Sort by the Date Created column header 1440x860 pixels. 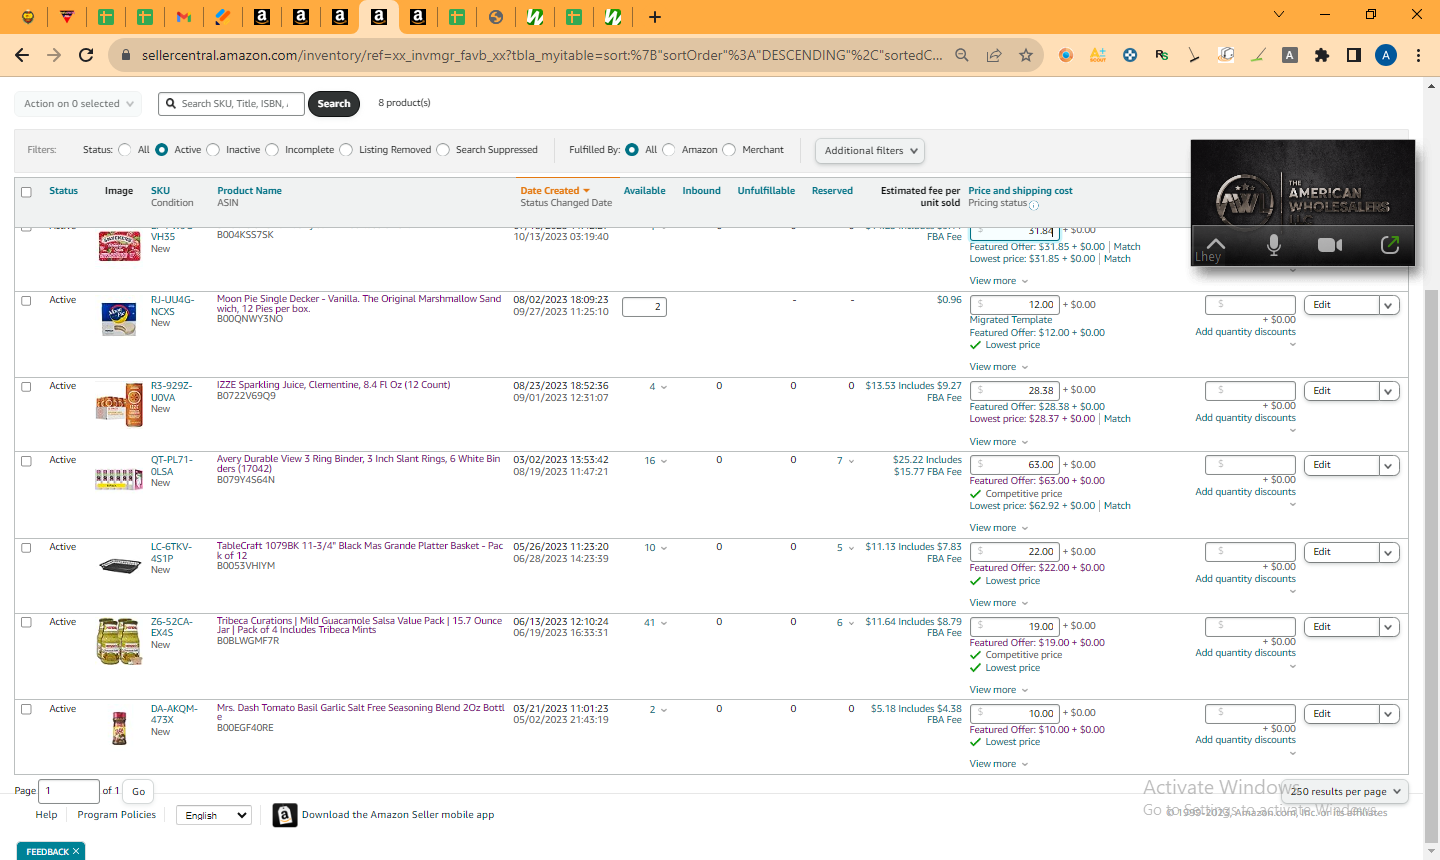(x=555, y=191)
